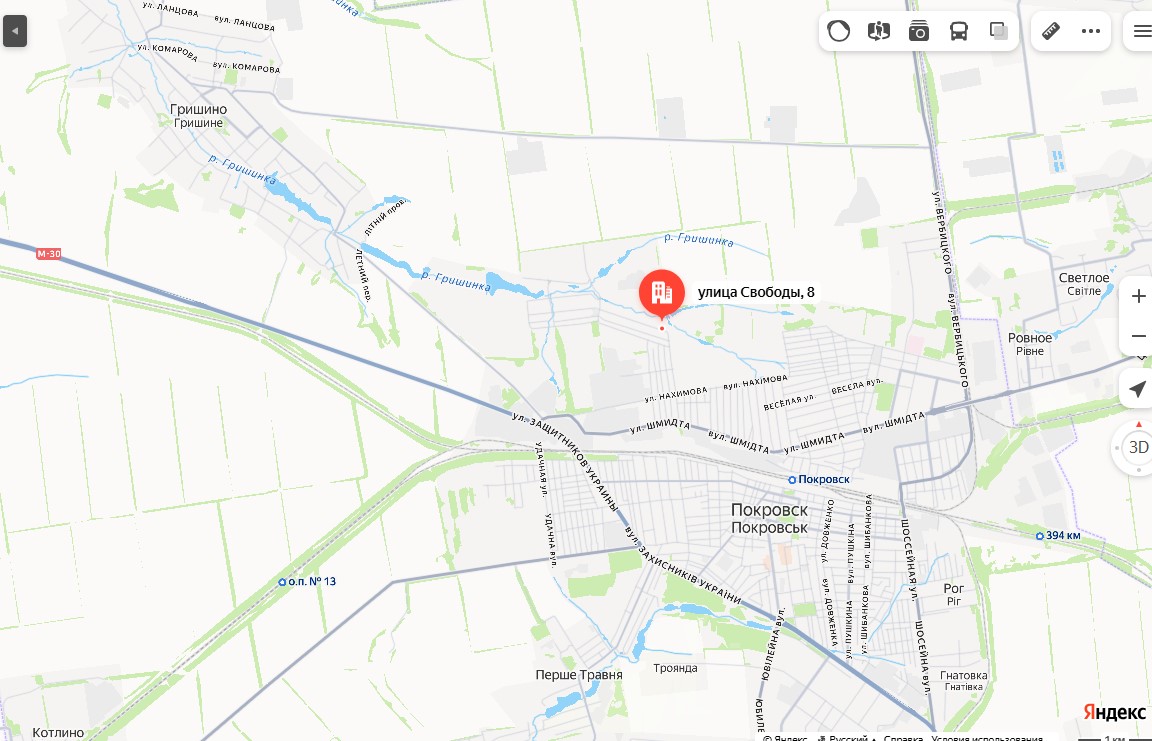Open the Русский language selector
The width and height of the screenshot is (1152, 741).
click(x=846, y=737)
